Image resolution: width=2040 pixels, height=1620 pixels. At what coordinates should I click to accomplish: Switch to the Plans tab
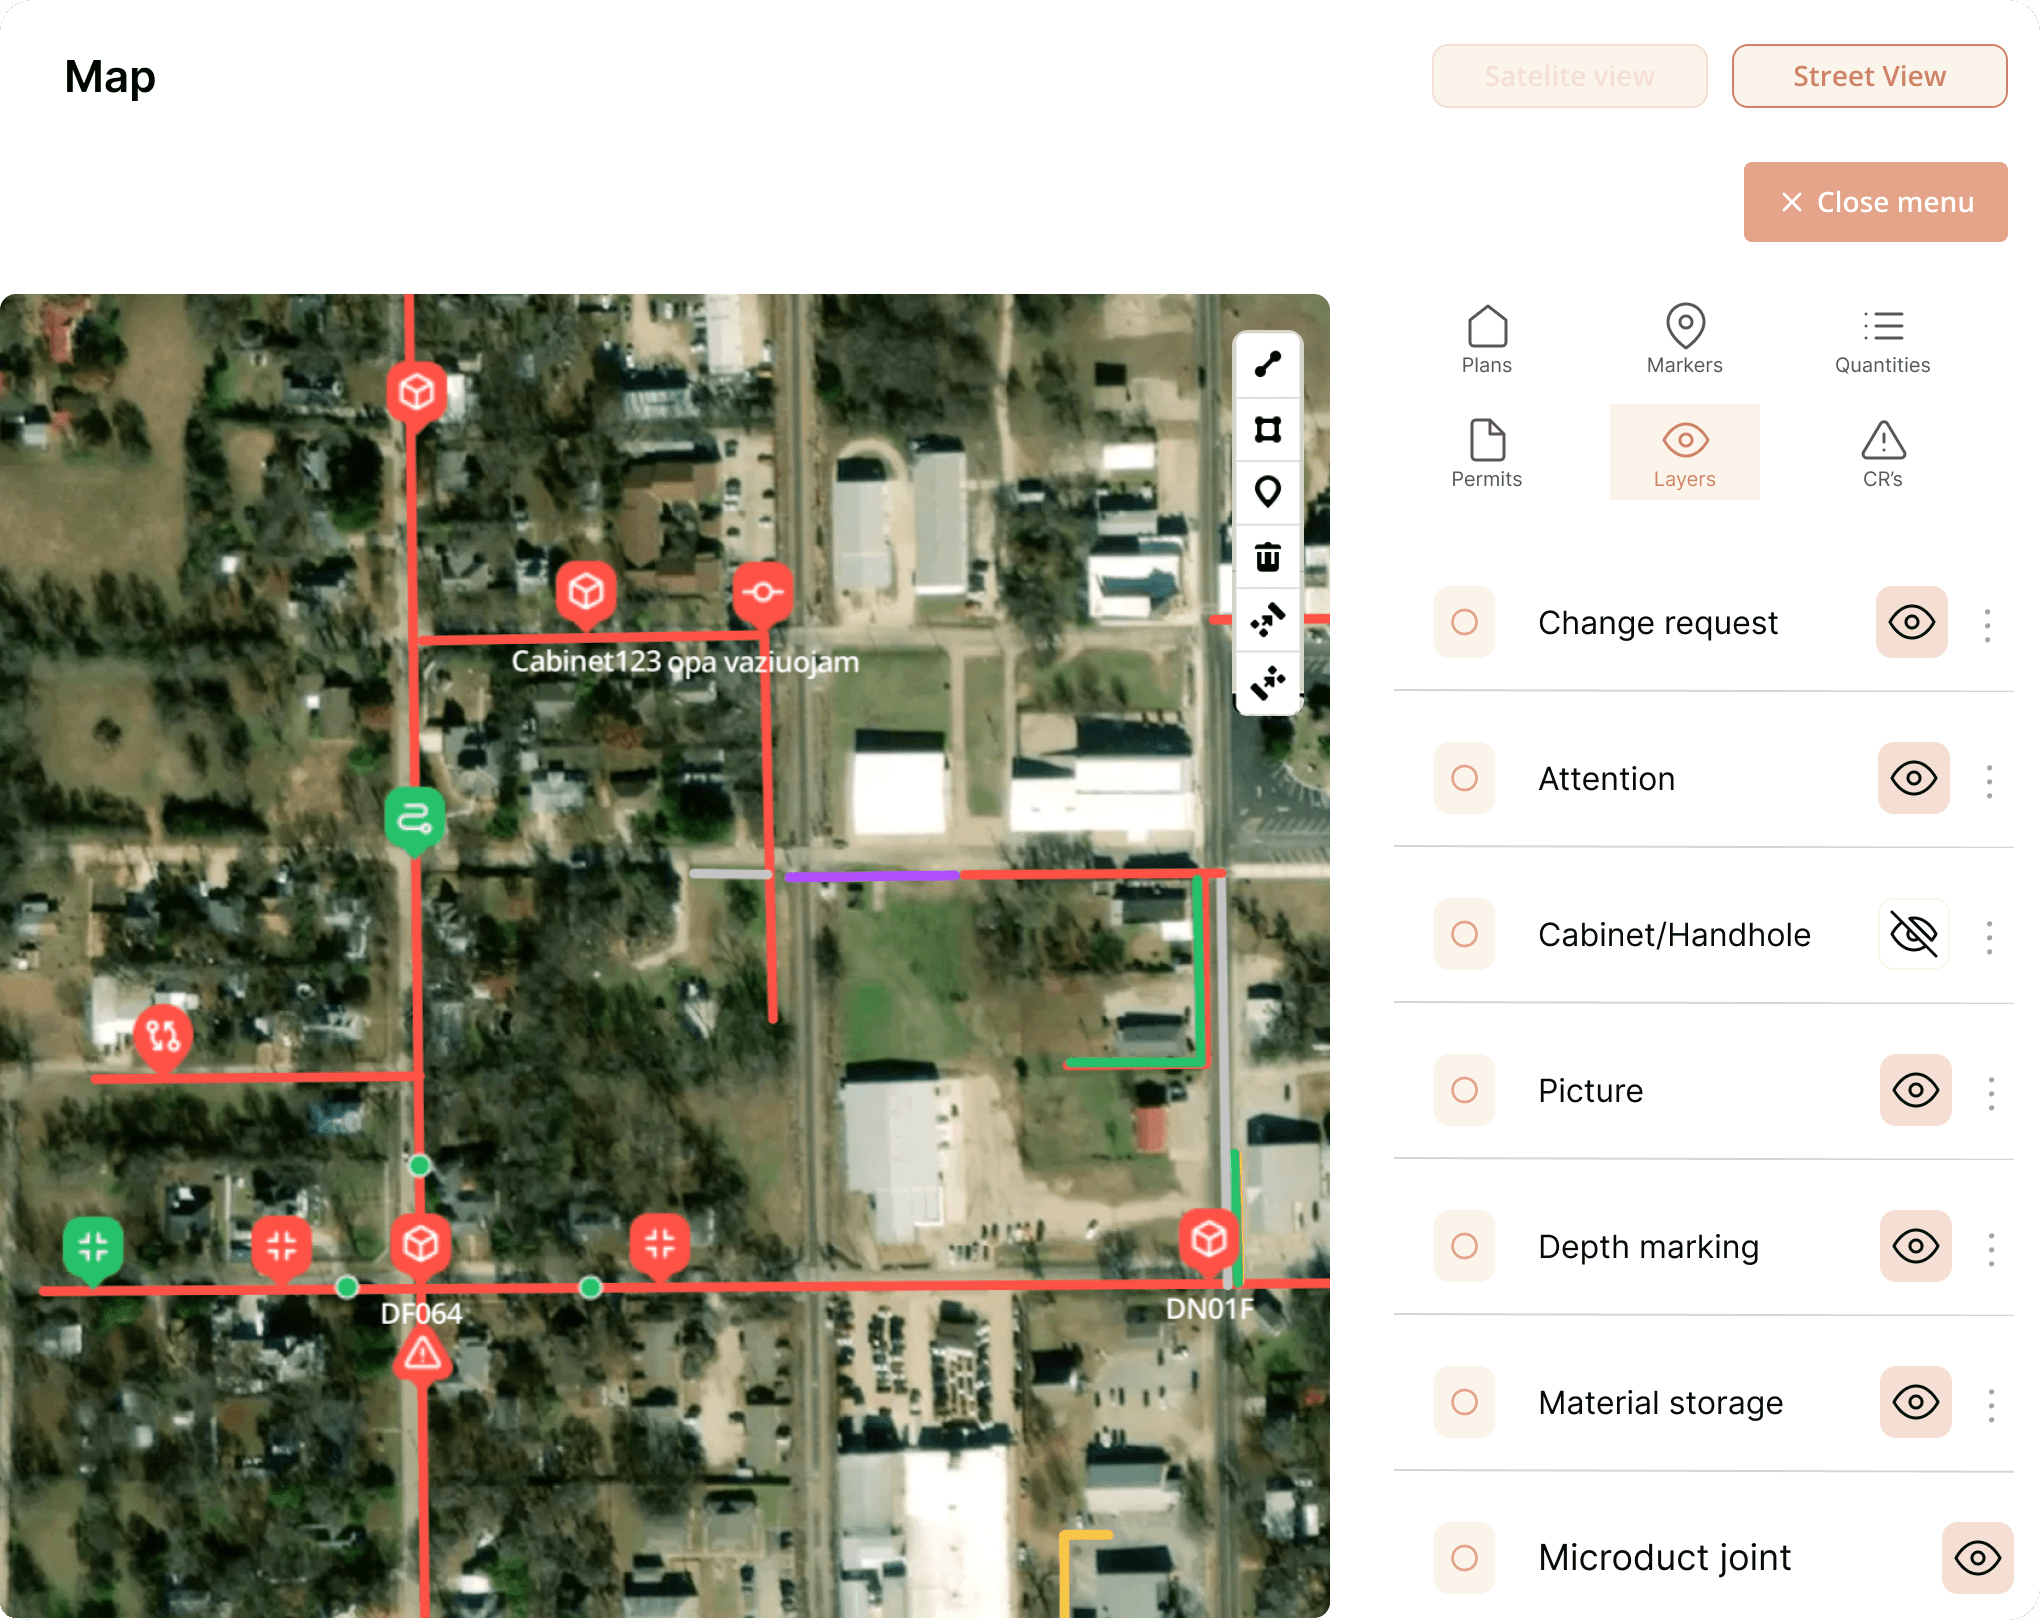[x=1486, y=338]
